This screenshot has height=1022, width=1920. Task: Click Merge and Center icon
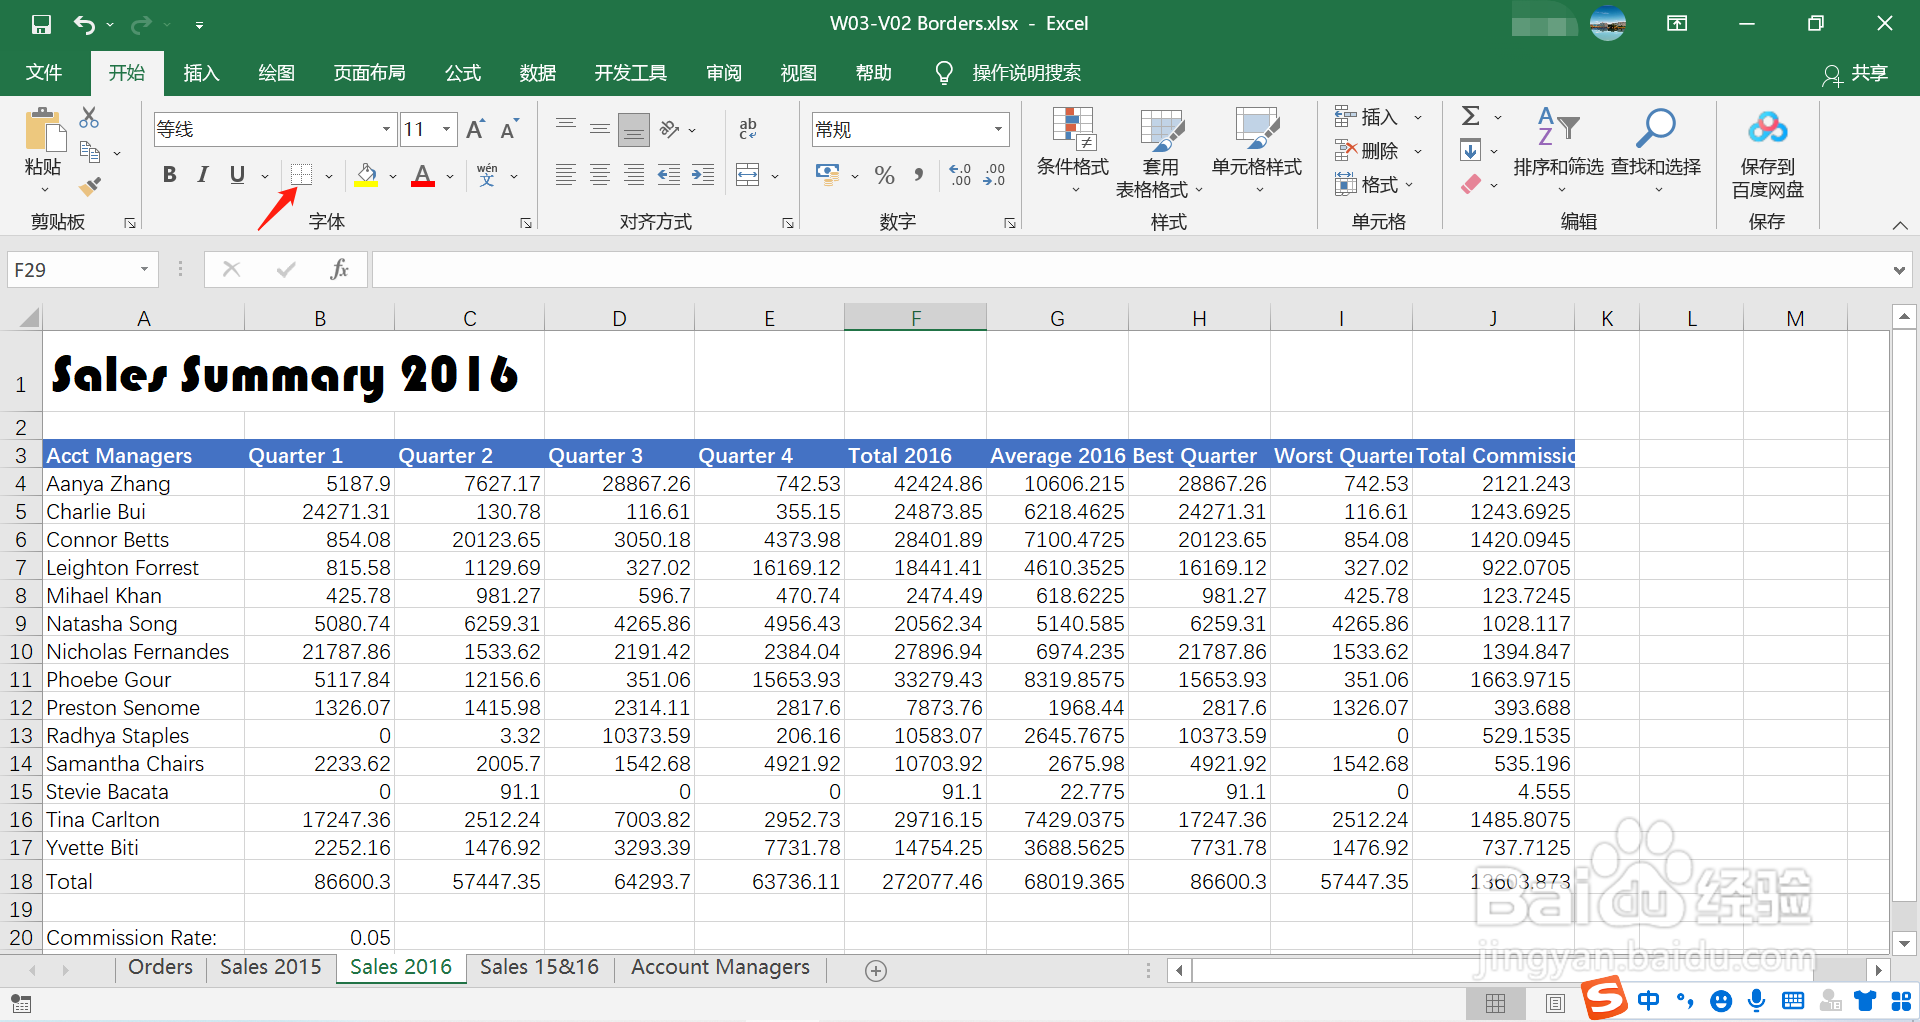[747, 175]
